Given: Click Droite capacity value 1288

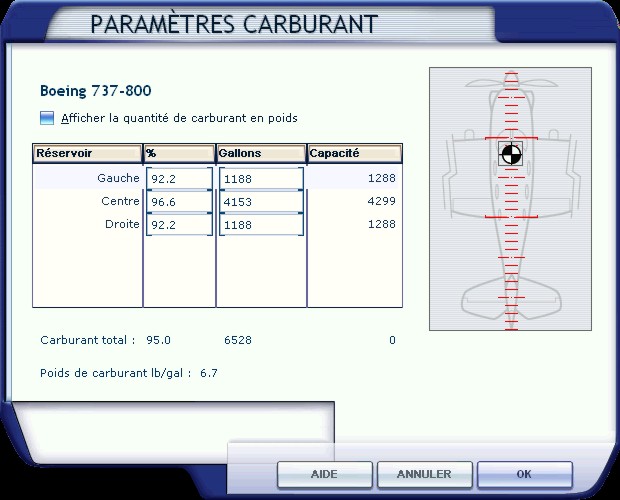Looking at the screenshot, I should (382, 224).
